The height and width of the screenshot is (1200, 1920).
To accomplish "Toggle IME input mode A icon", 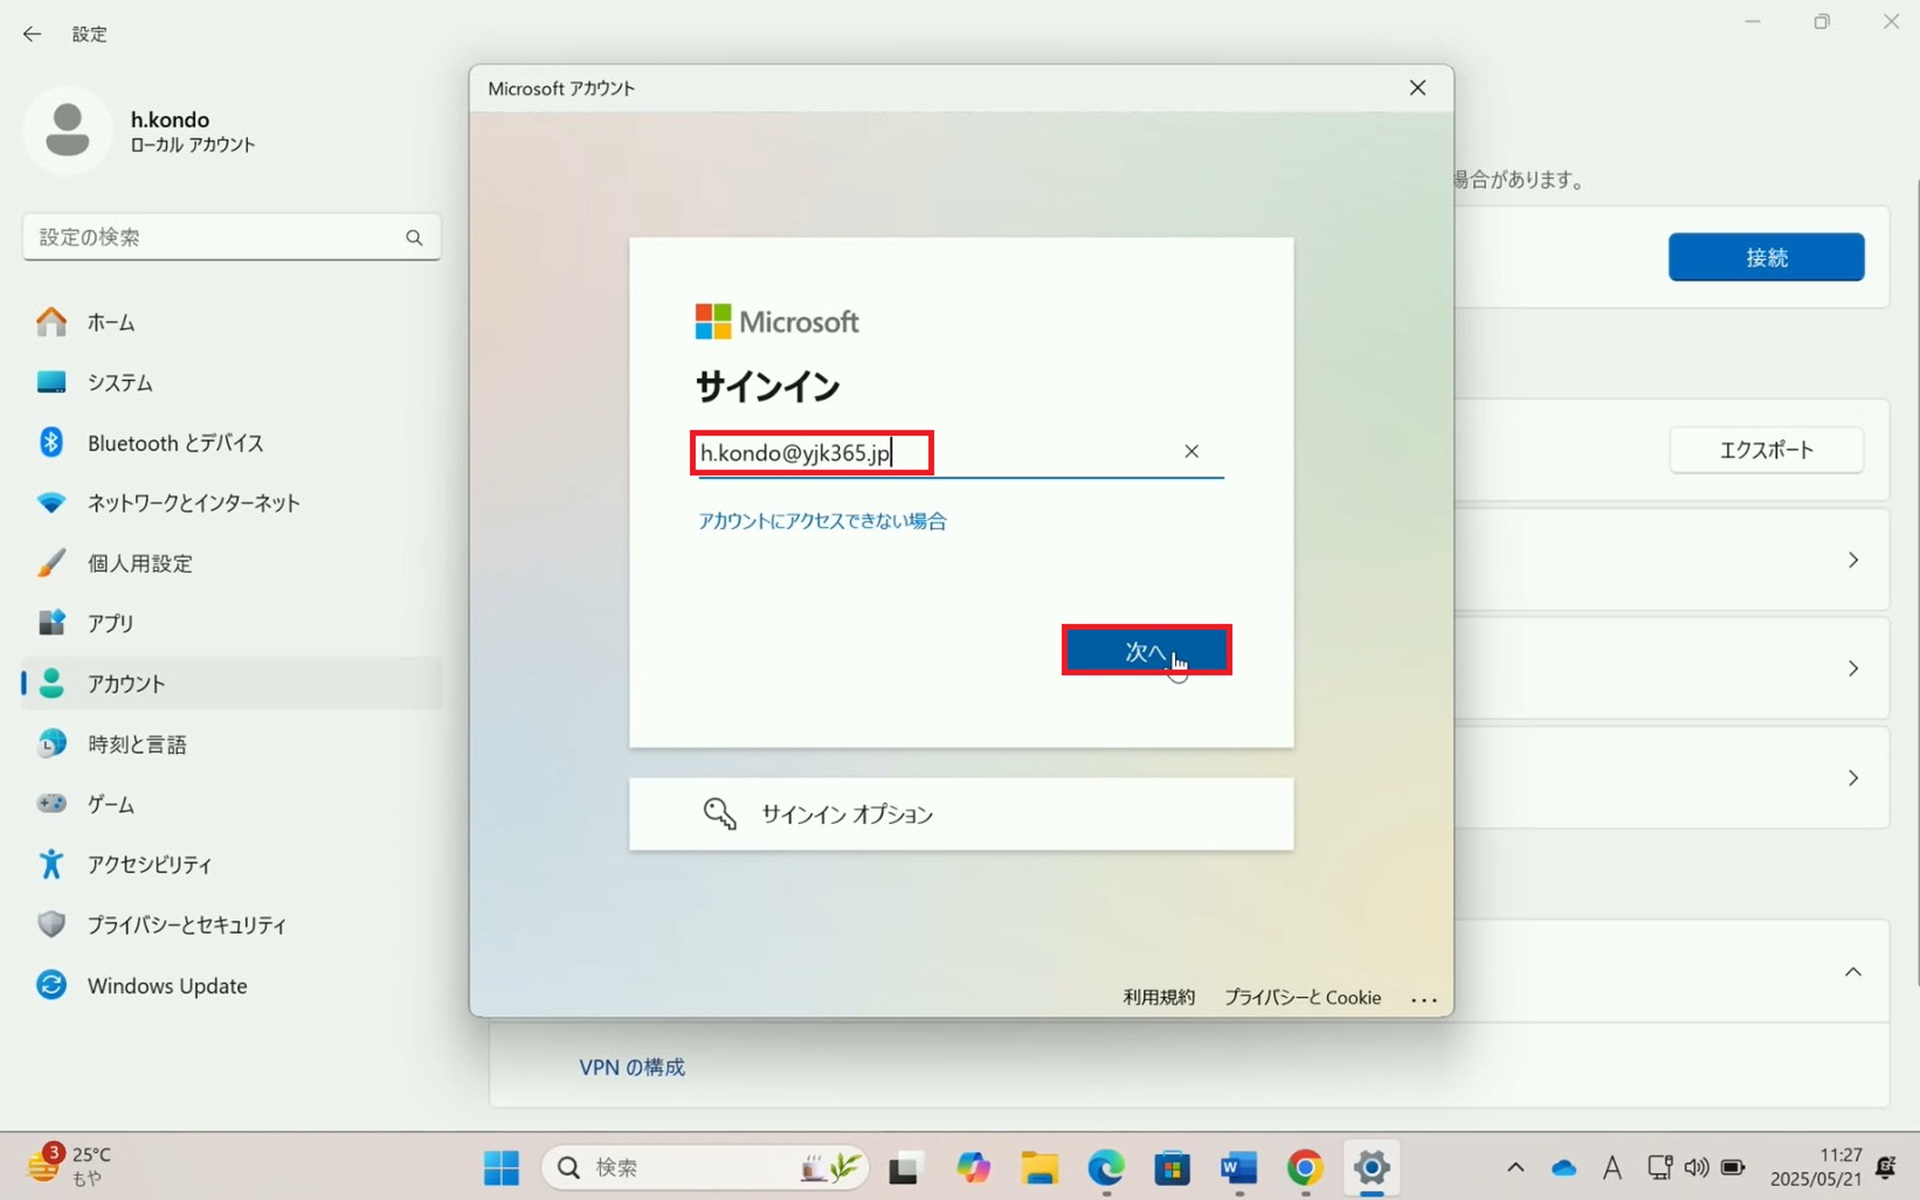I will tap(1612, 1167).
